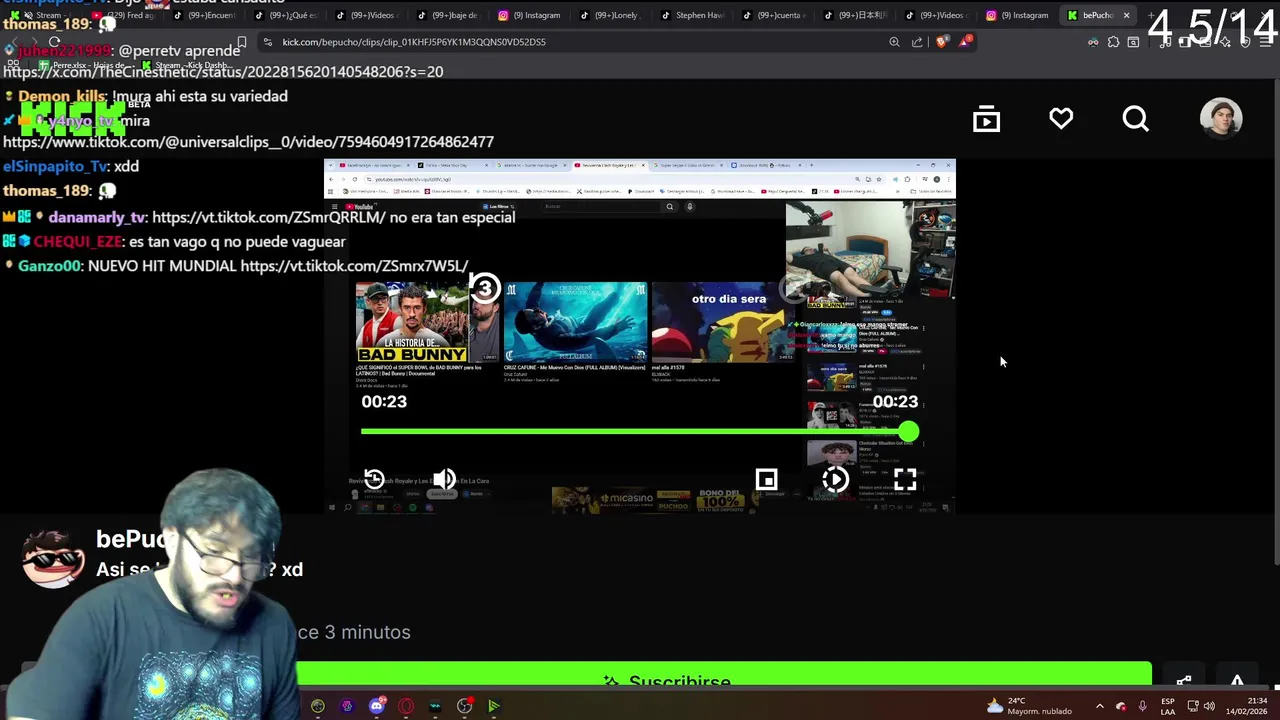
Task: Click the Discord icon in taskbar
Action: (x=376, y=706)
